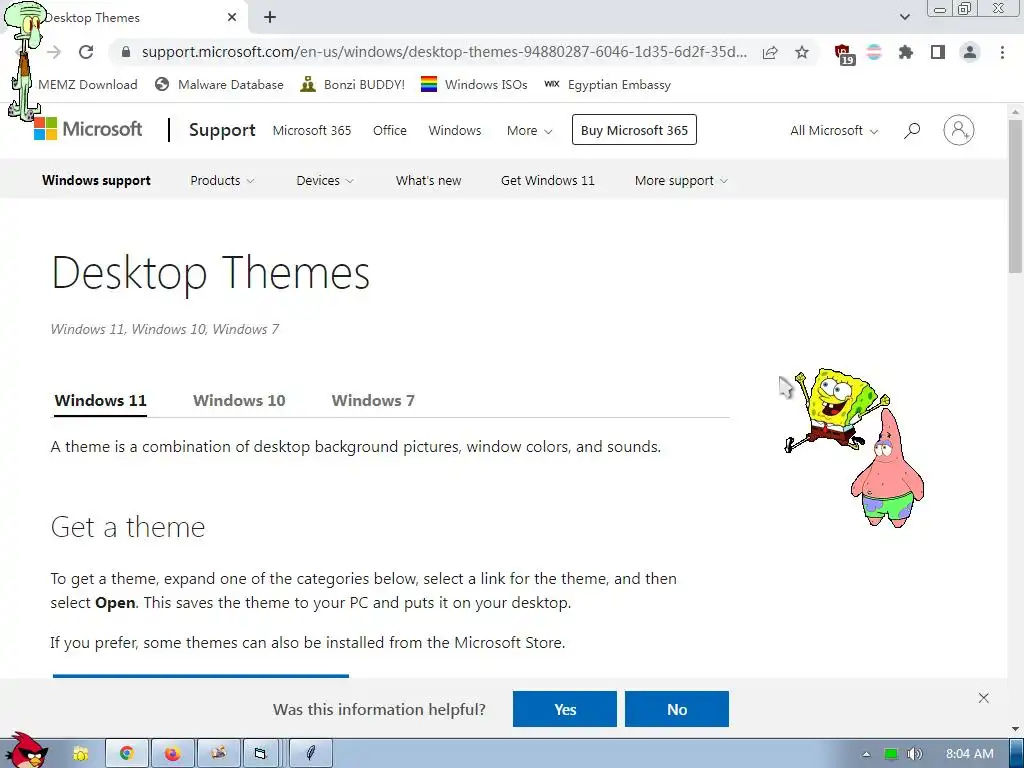Screen dimensions: 1024x768
Task: Click the site search magnifier icon
Action: point(912,131)
